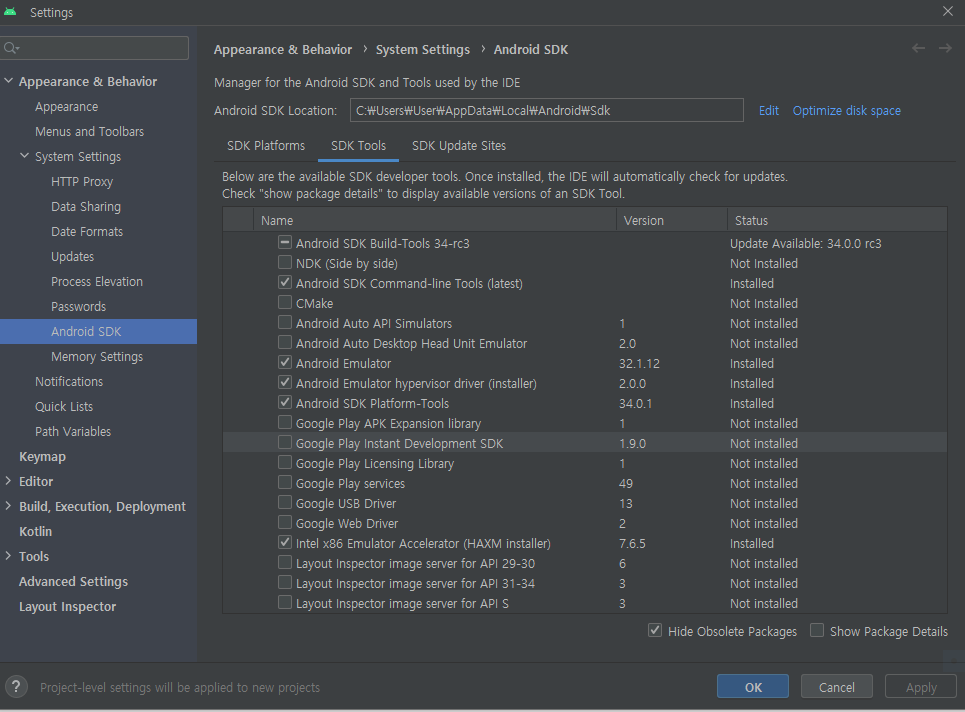This screenshot has width=965, height=712.
Task: Click the search magnifier icon
Action: coord(10,48)
